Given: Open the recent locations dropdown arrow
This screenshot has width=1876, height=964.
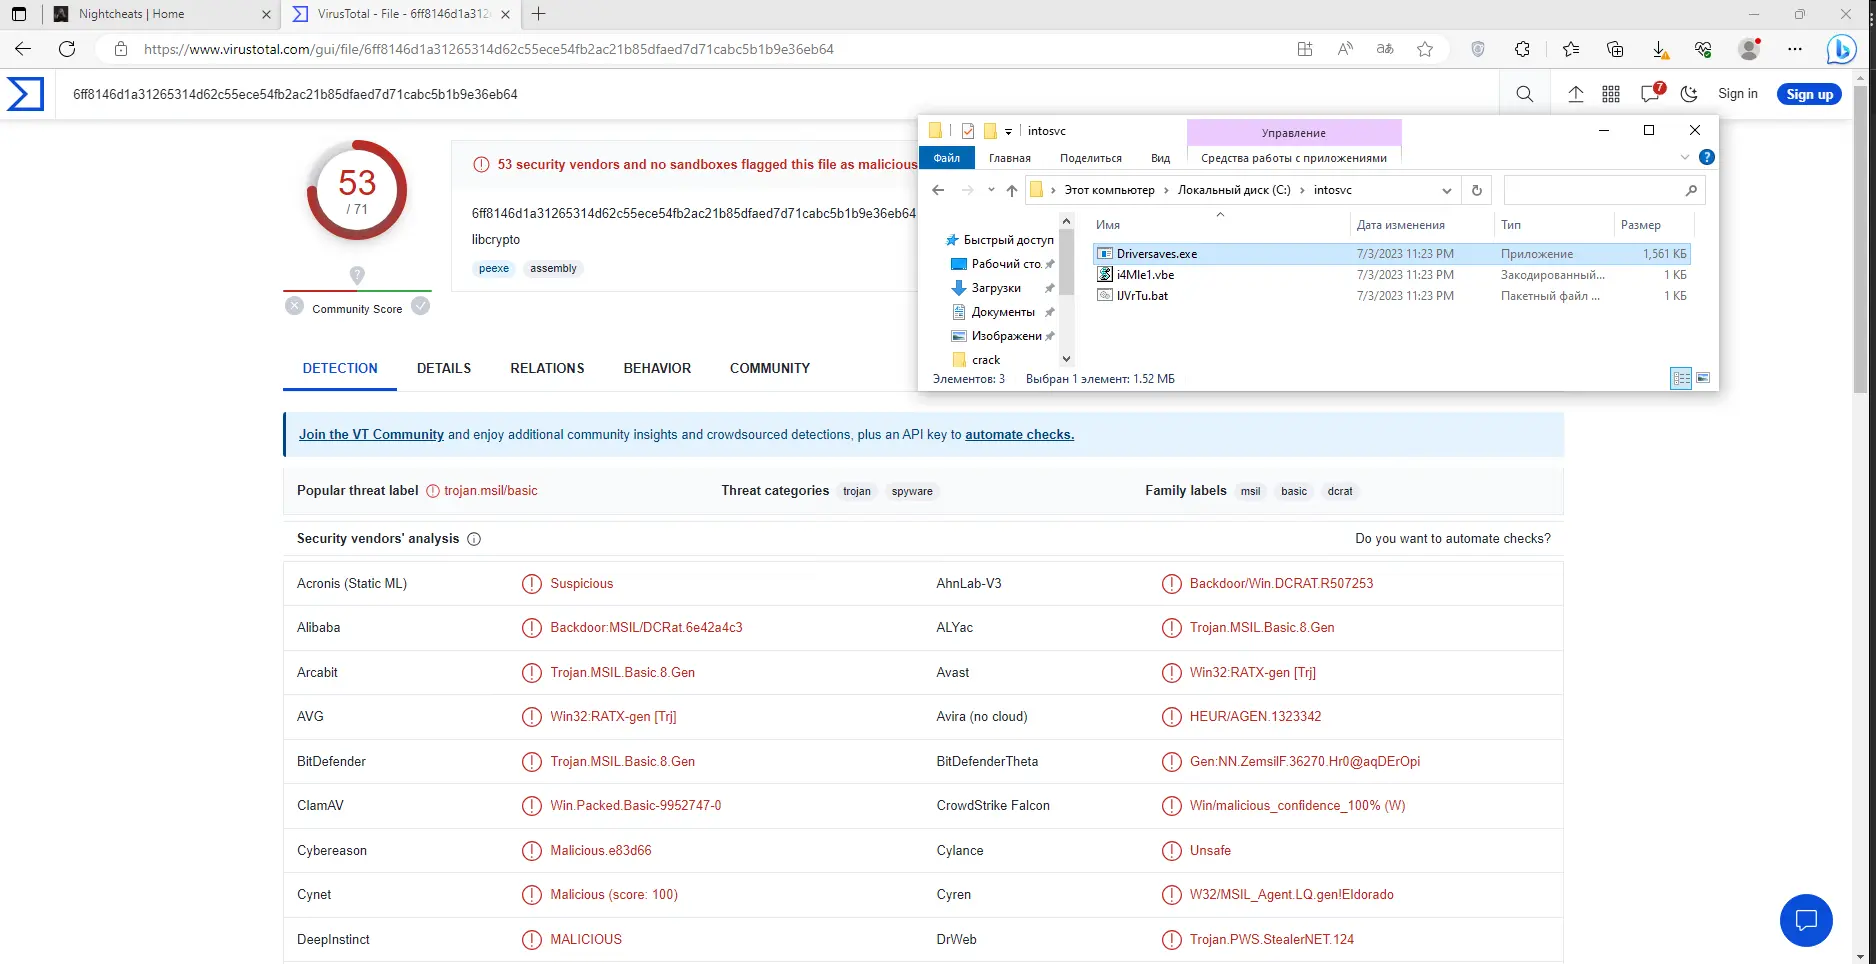Looking at the screenshot, I should click(x=991, y=190).
